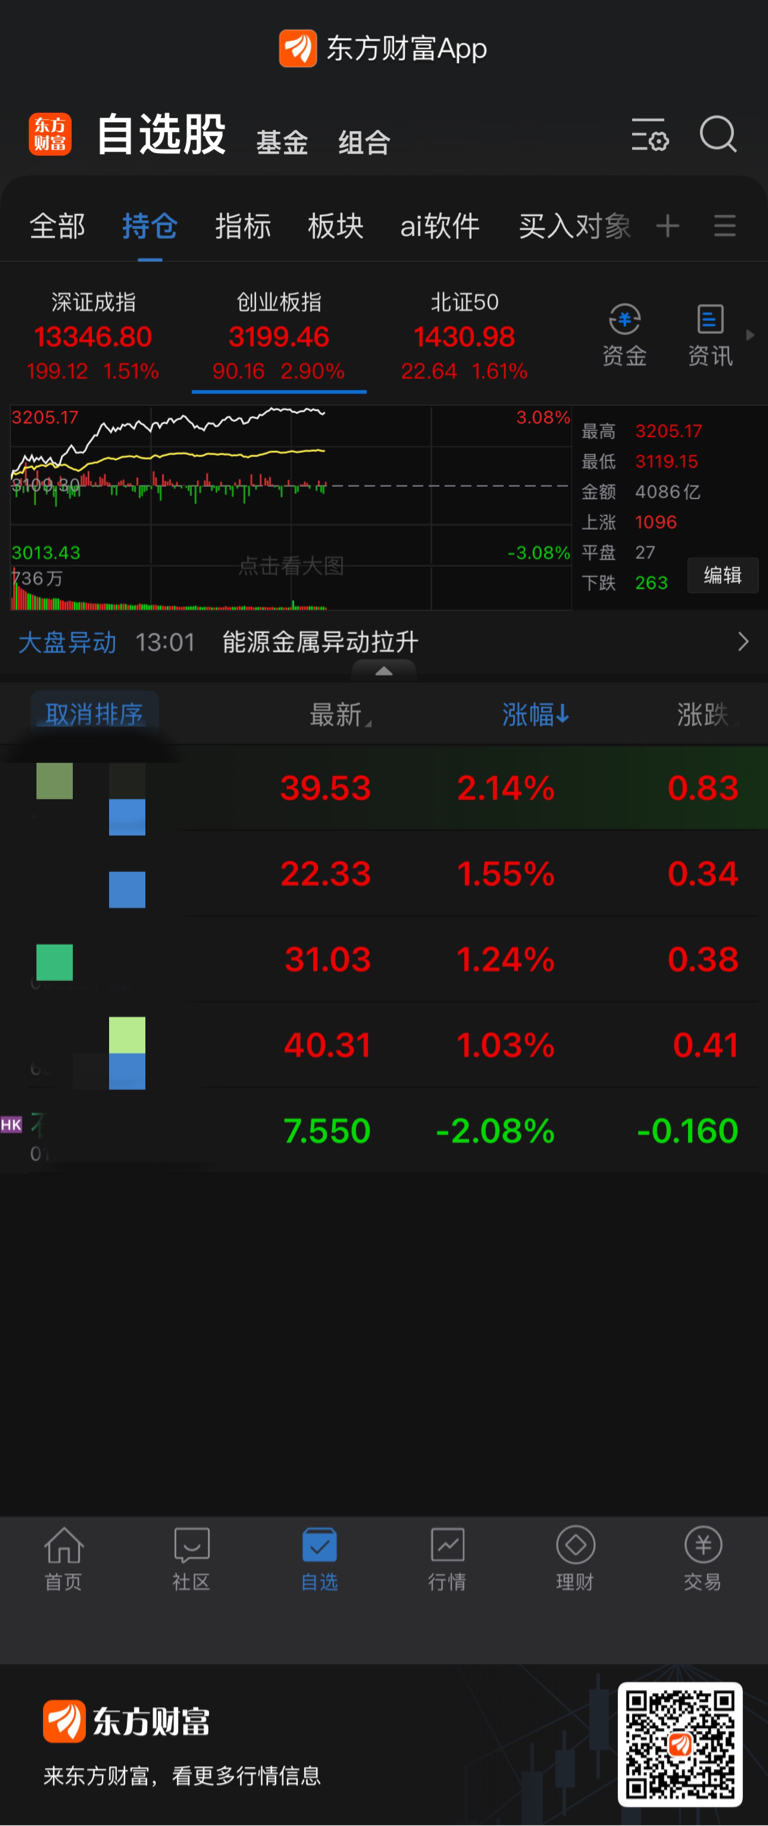Viewport: 768px width, 1826px height.
Task: Expand 大盘异动 chevron arrow
Action: click(x=743, y=642)
